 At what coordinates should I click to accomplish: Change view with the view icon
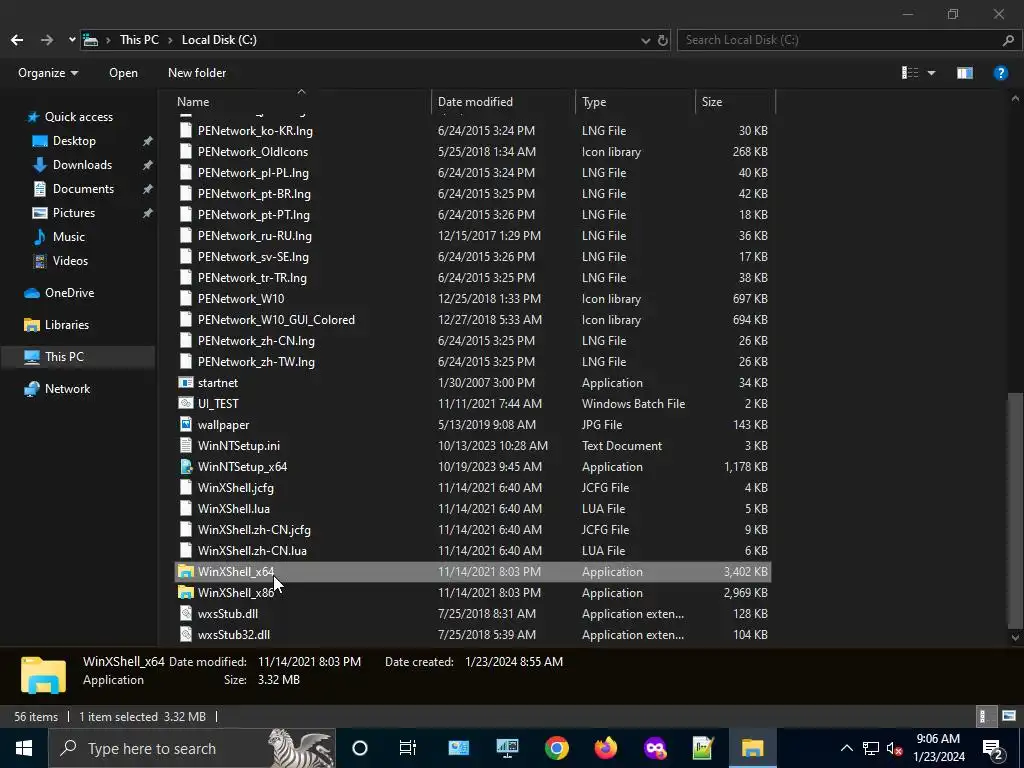point(910,72)
